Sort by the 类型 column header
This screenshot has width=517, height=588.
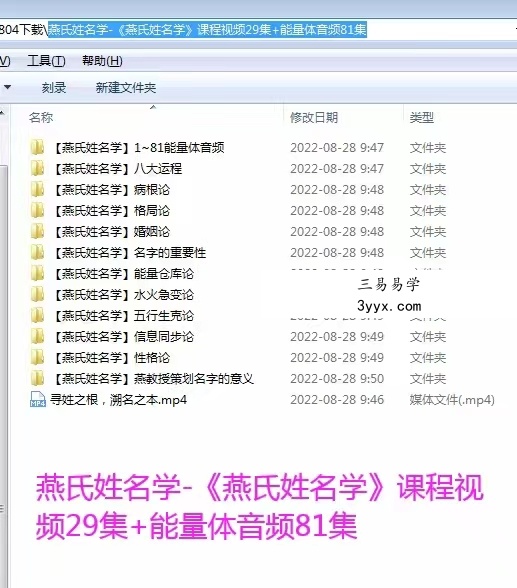(422, 118)
